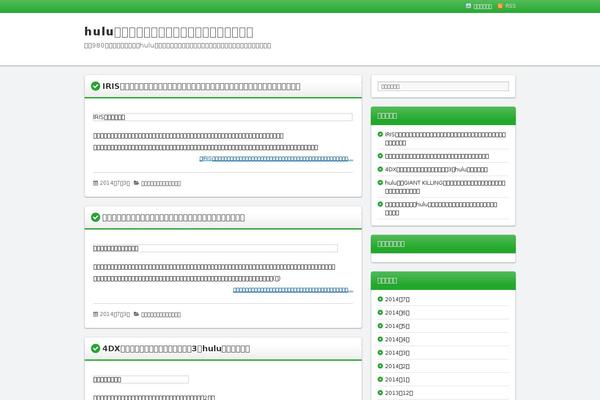Focus the sidebar search input field

(443, 87)
